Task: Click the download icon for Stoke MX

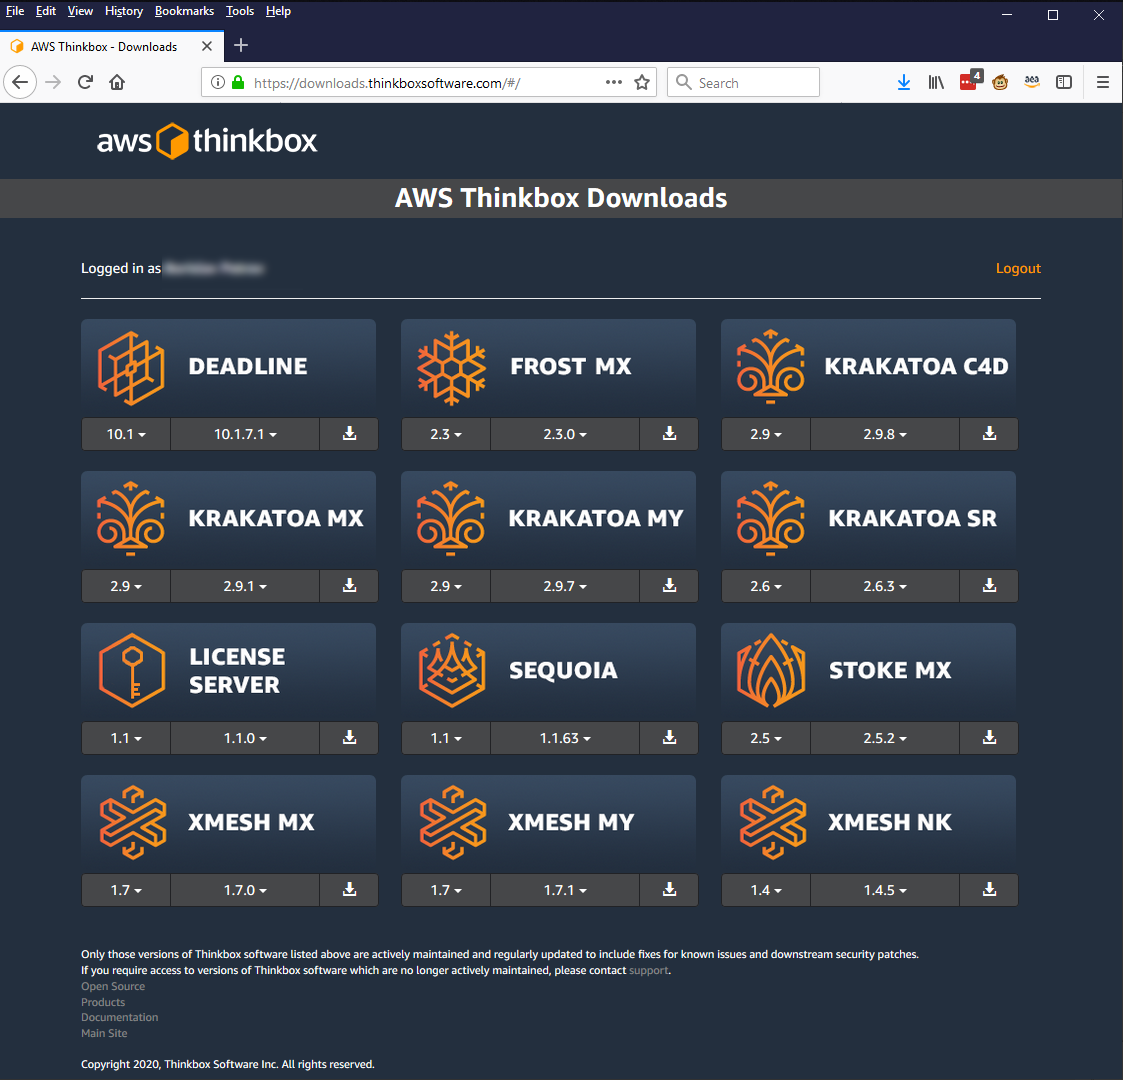Action: [988, 738]
